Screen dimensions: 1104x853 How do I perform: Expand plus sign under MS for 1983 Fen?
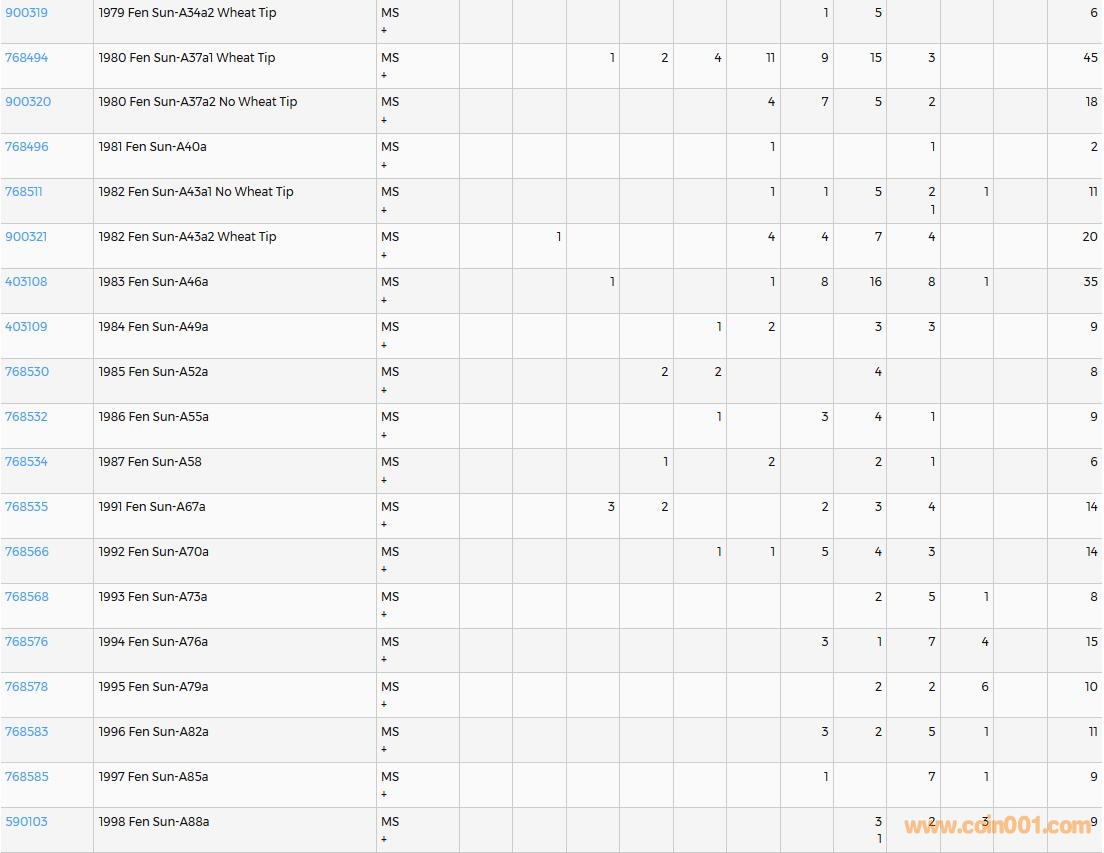pyautogui.click(x=384, y=301)
